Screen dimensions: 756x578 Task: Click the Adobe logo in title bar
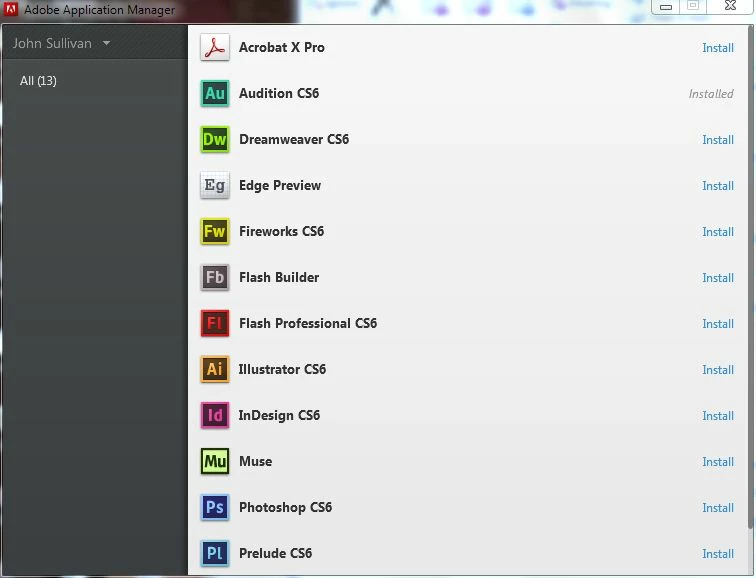coord(10,9)
